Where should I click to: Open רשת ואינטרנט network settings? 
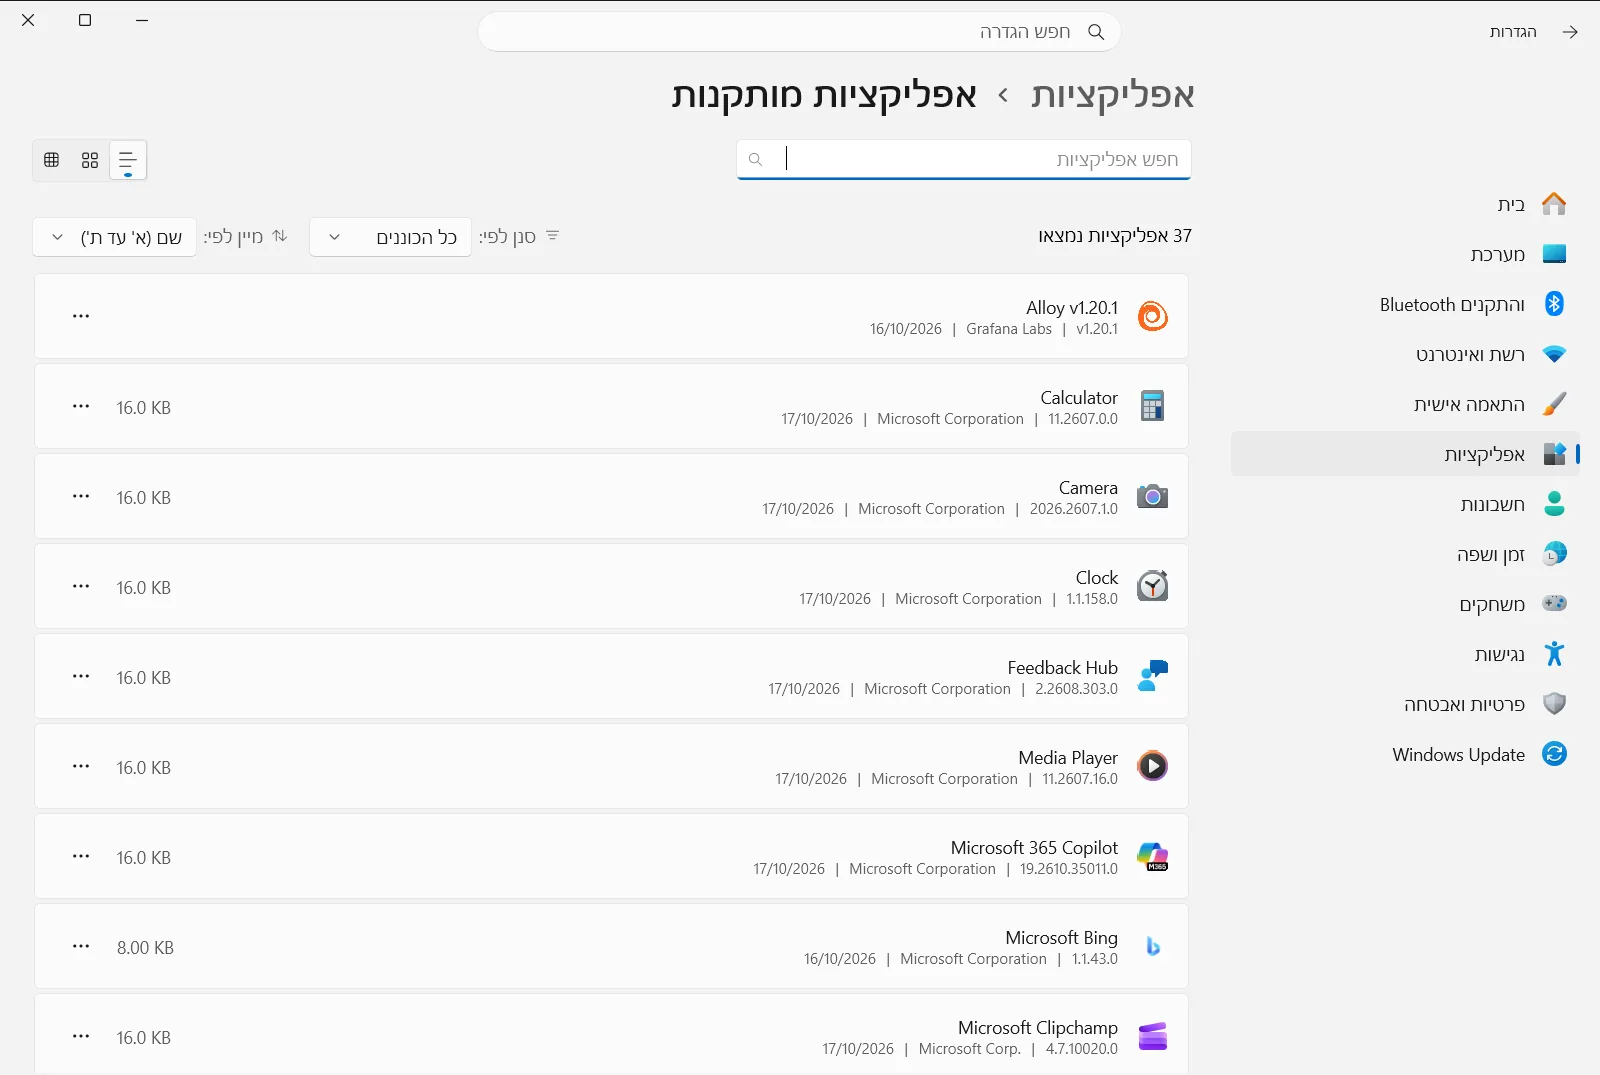[1405, 354]
